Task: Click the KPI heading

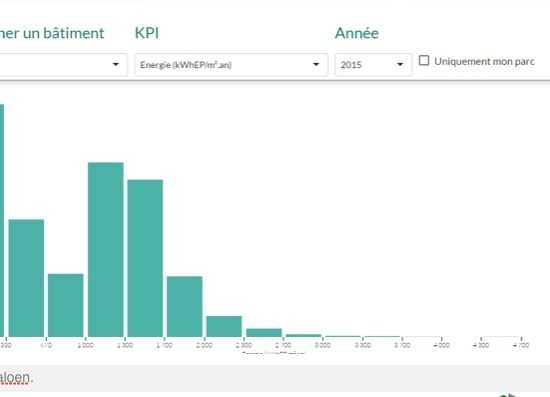Action: pos(147,33)
